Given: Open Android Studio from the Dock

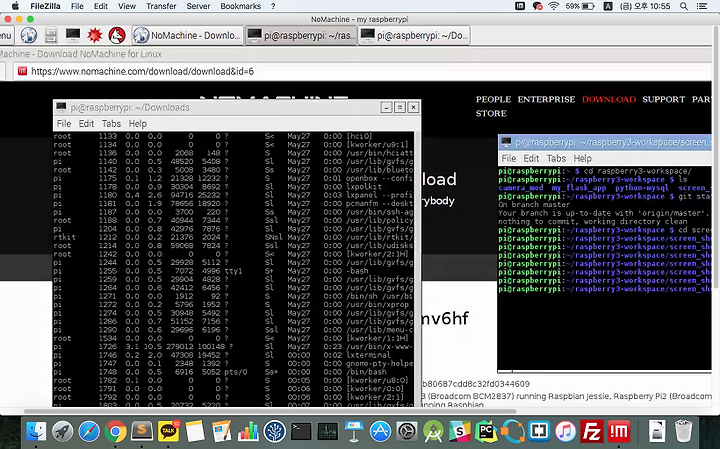Looking at the screenshot, I should coord(433,432).
